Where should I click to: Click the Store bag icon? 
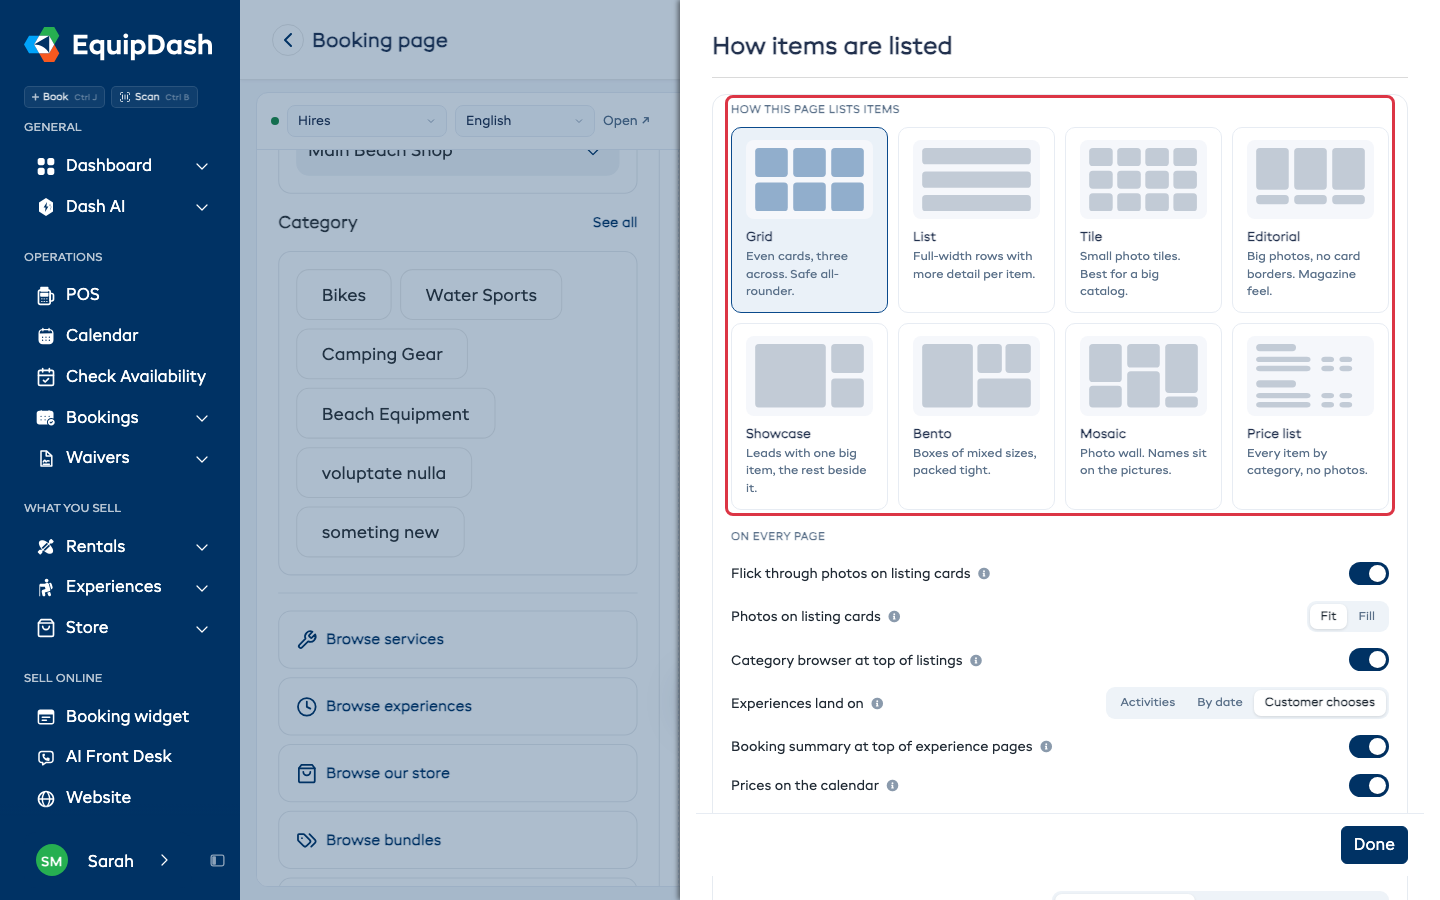46,628
